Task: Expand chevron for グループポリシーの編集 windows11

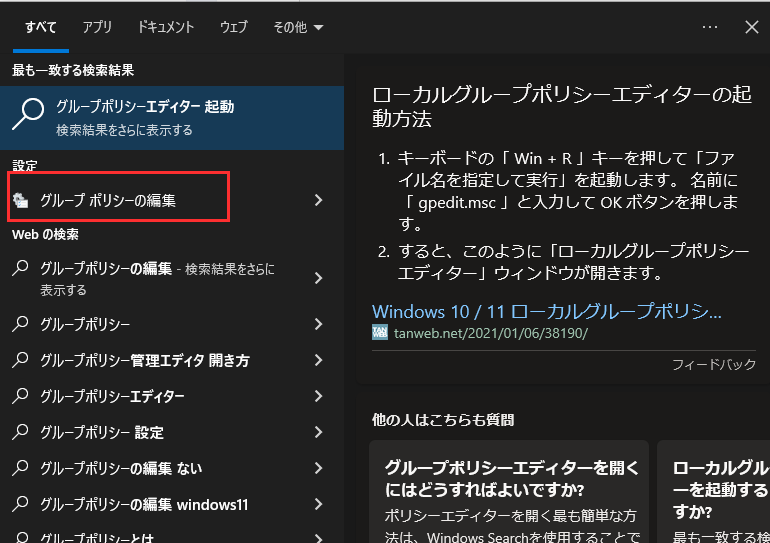Action: tap(318, 504)
